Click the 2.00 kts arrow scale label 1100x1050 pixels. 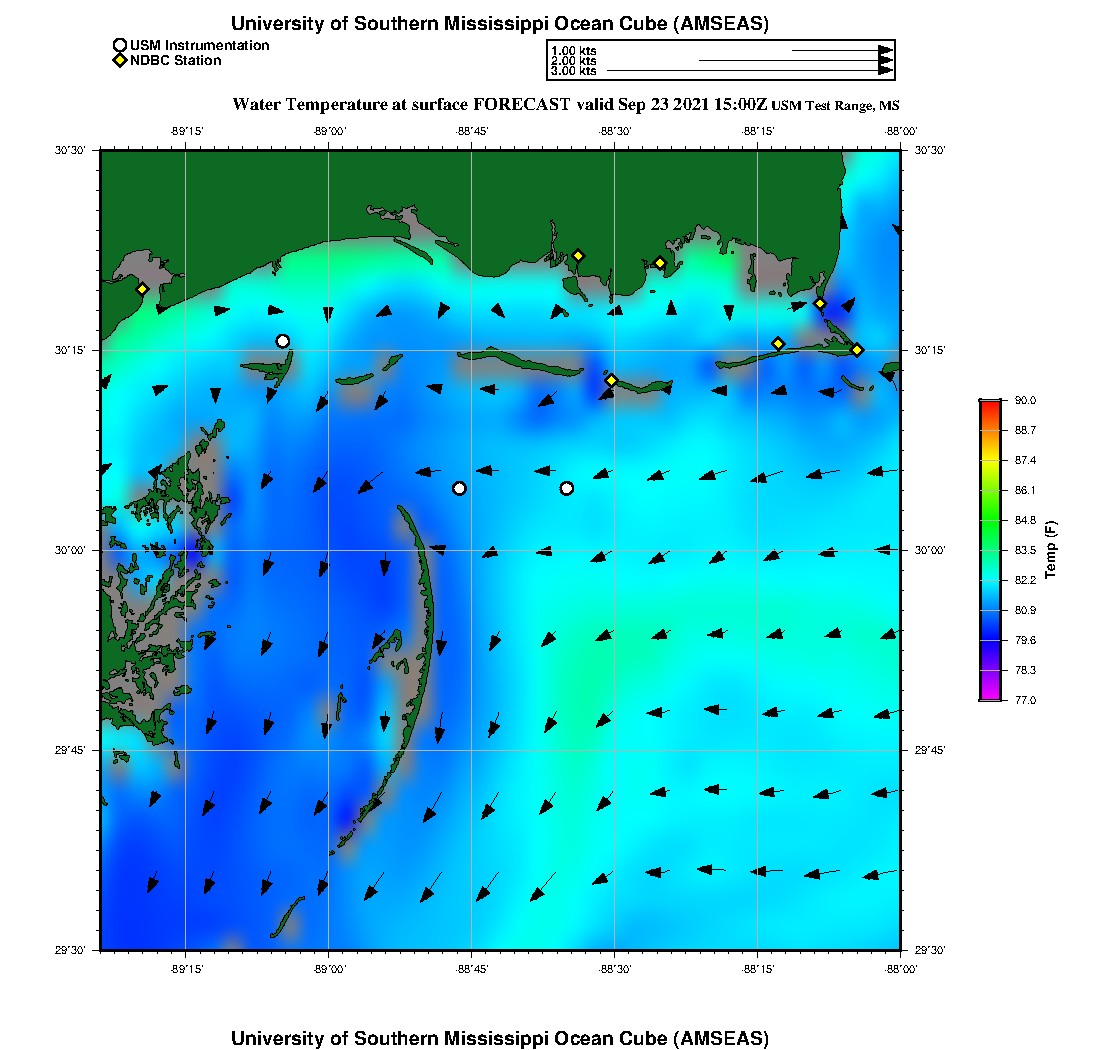(574, 60)
